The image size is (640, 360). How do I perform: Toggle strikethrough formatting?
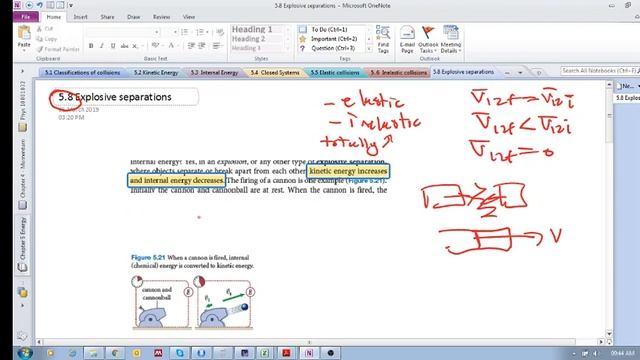coord(124,46)
